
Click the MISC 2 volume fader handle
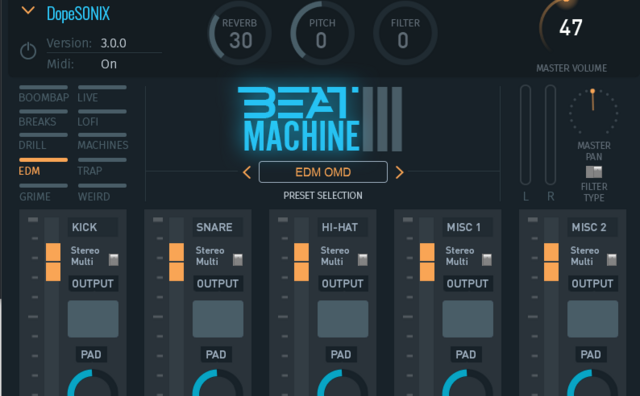tap(551, 262)
